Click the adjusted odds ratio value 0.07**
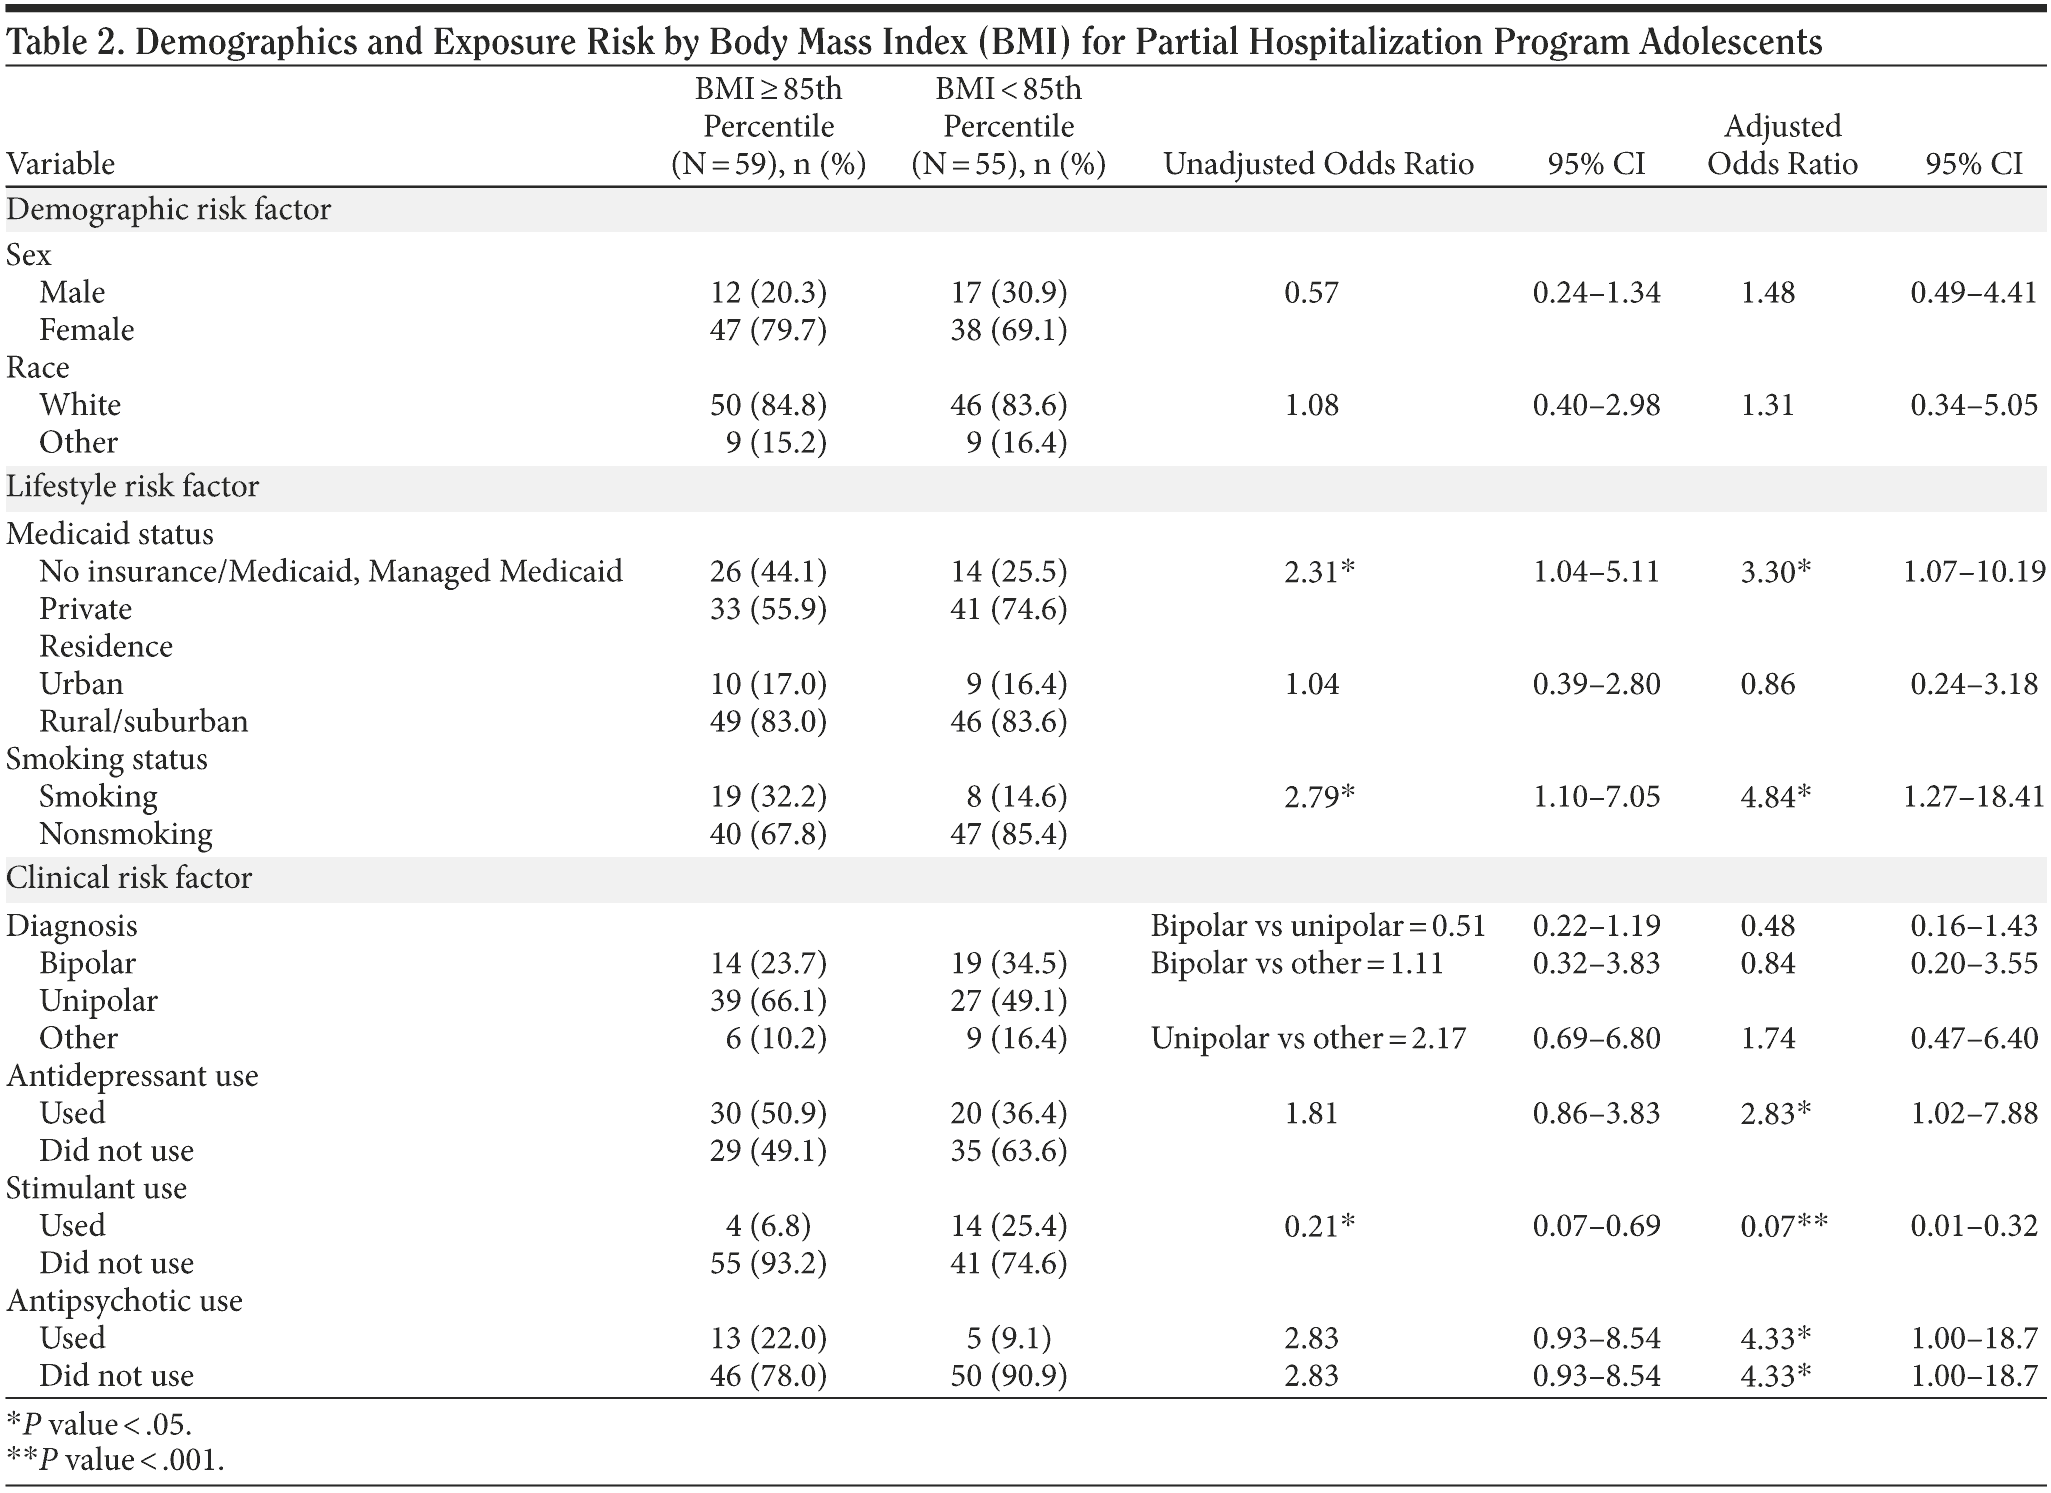Screen dimensions: 2051x1493 [x=1783, y=1226]
